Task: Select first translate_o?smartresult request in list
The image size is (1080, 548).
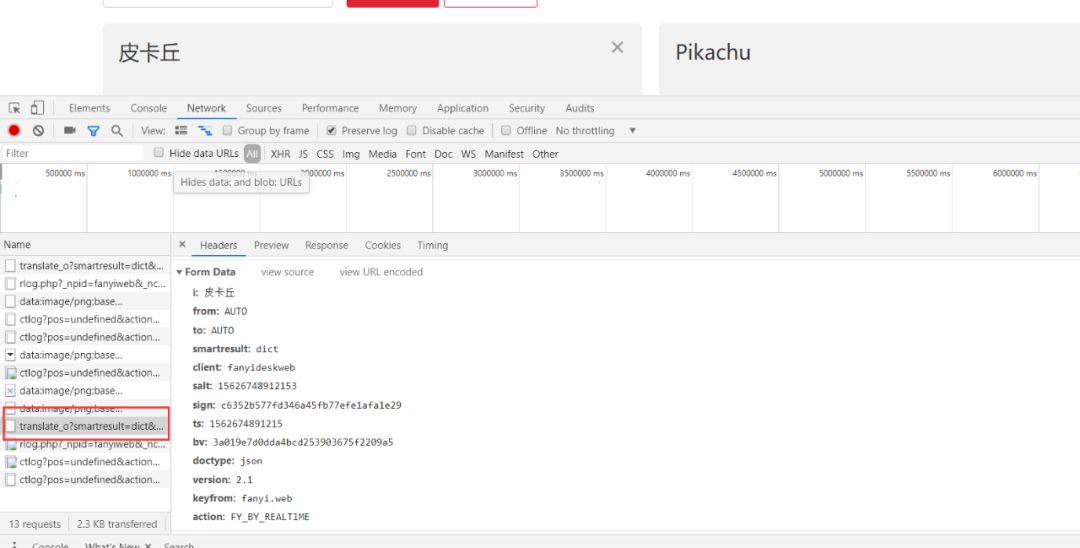Action: pyautogui.click(x=85, y=266)
